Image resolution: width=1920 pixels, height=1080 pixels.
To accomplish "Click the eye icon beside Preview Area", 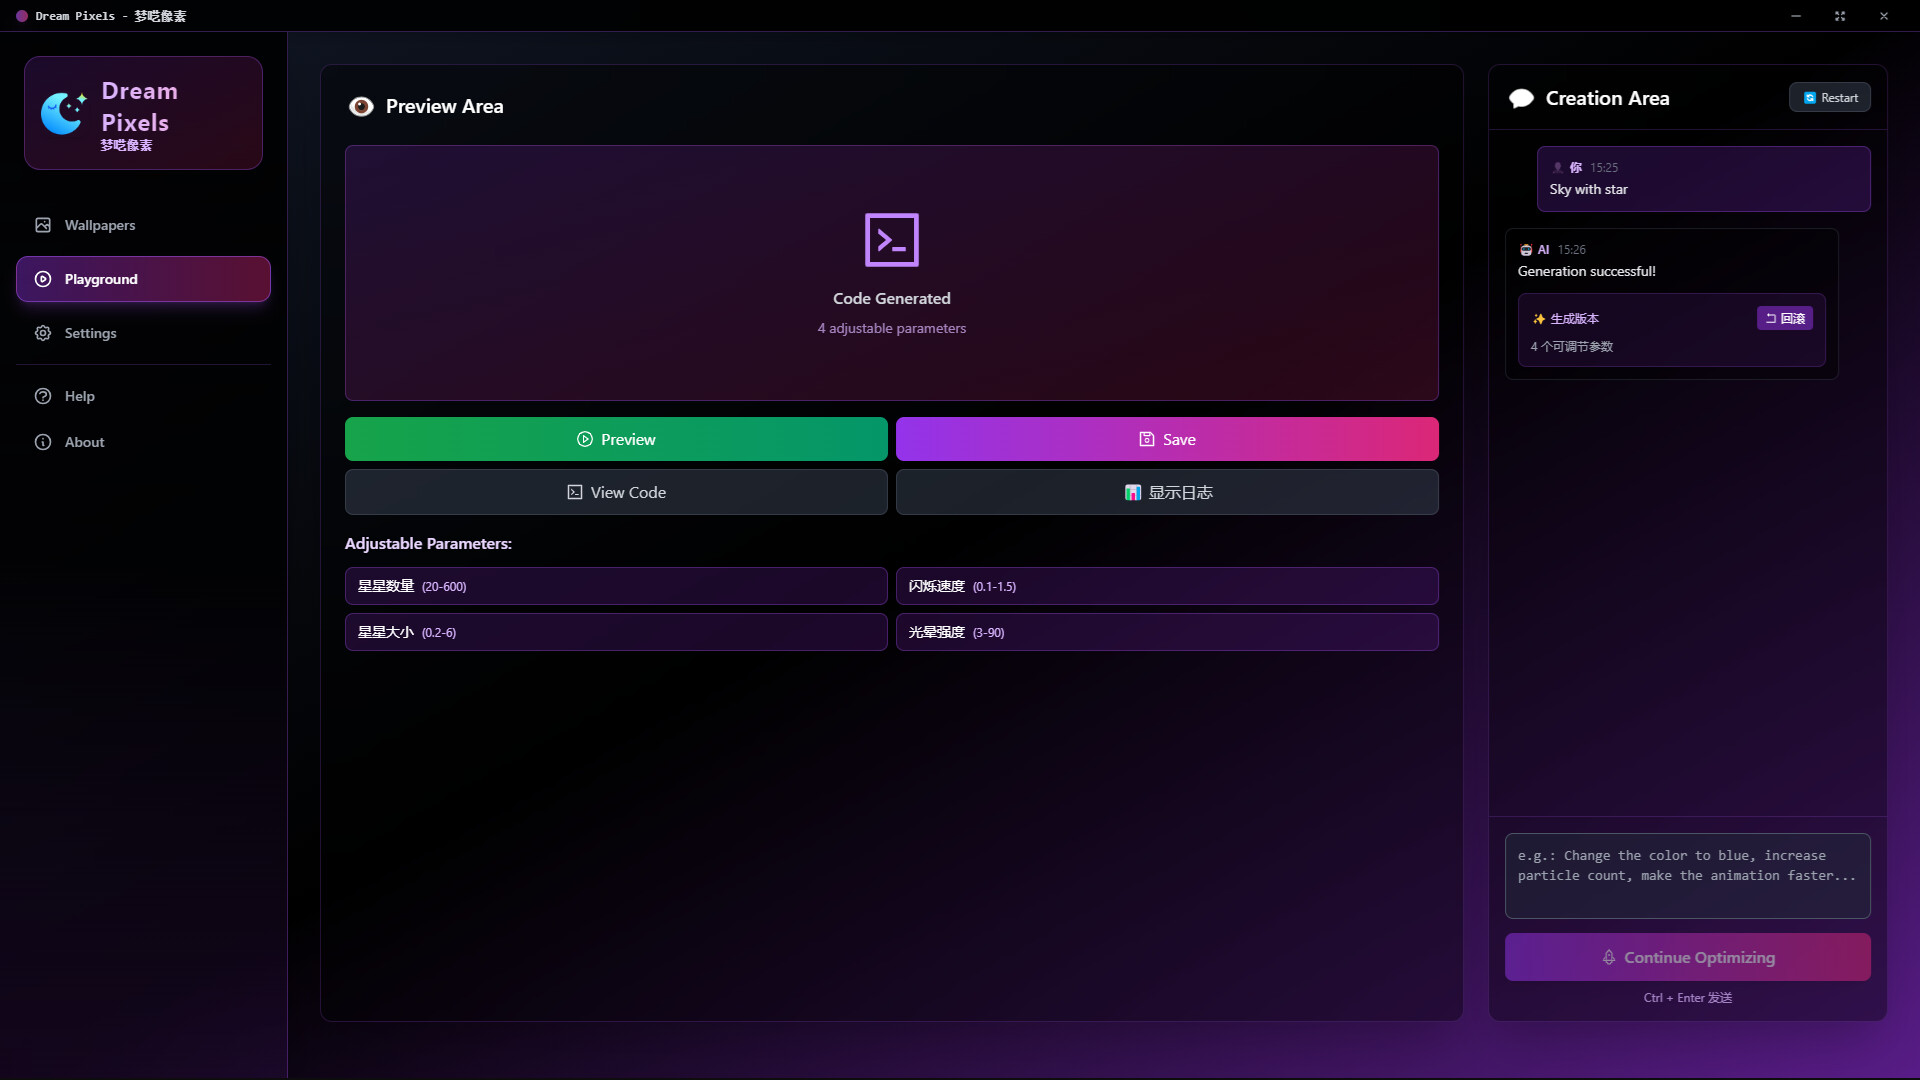I will 361,106.
